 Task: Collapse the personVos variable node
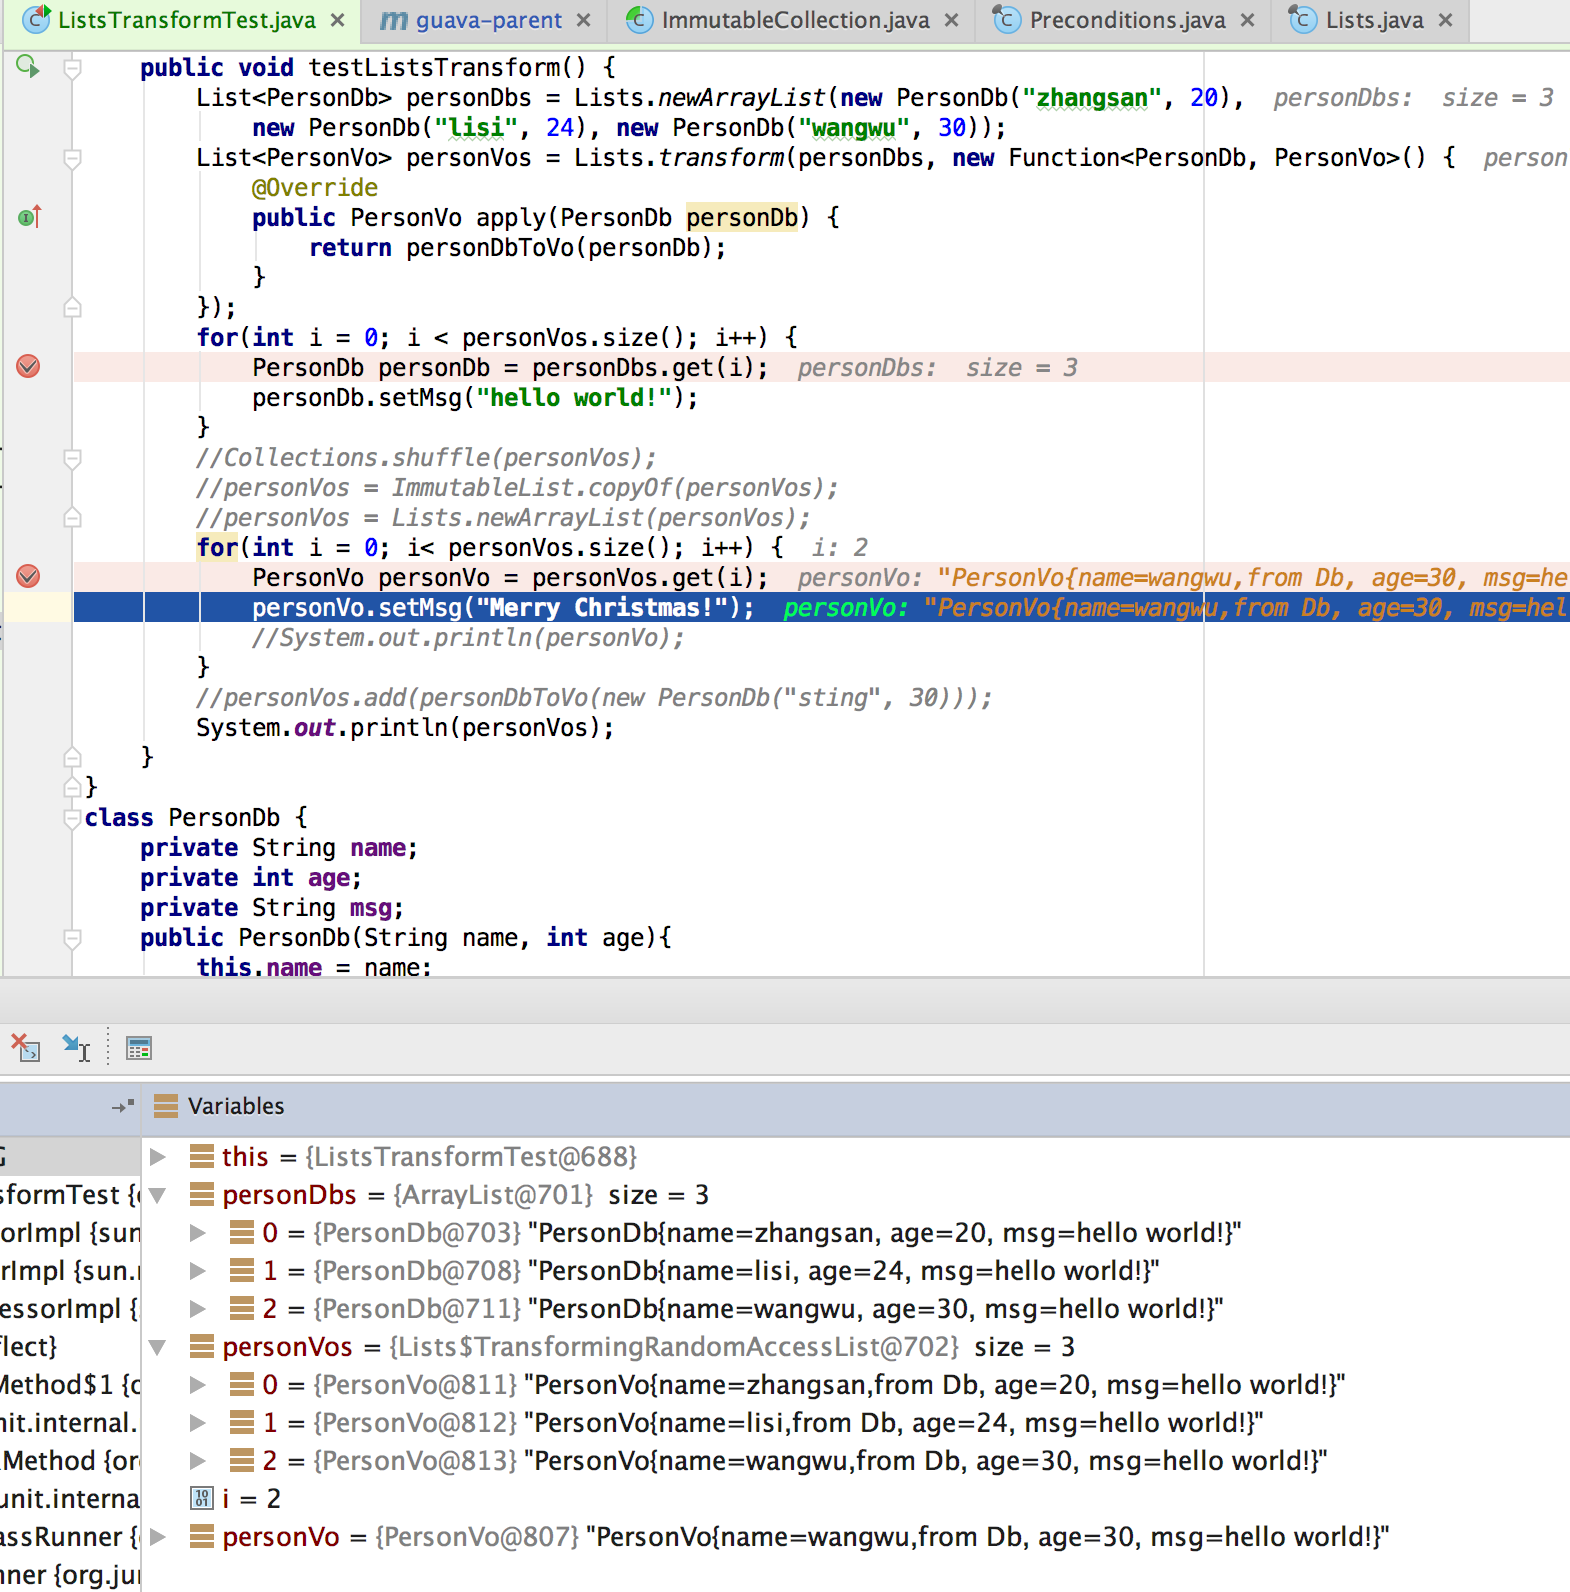click(158, 1347)
